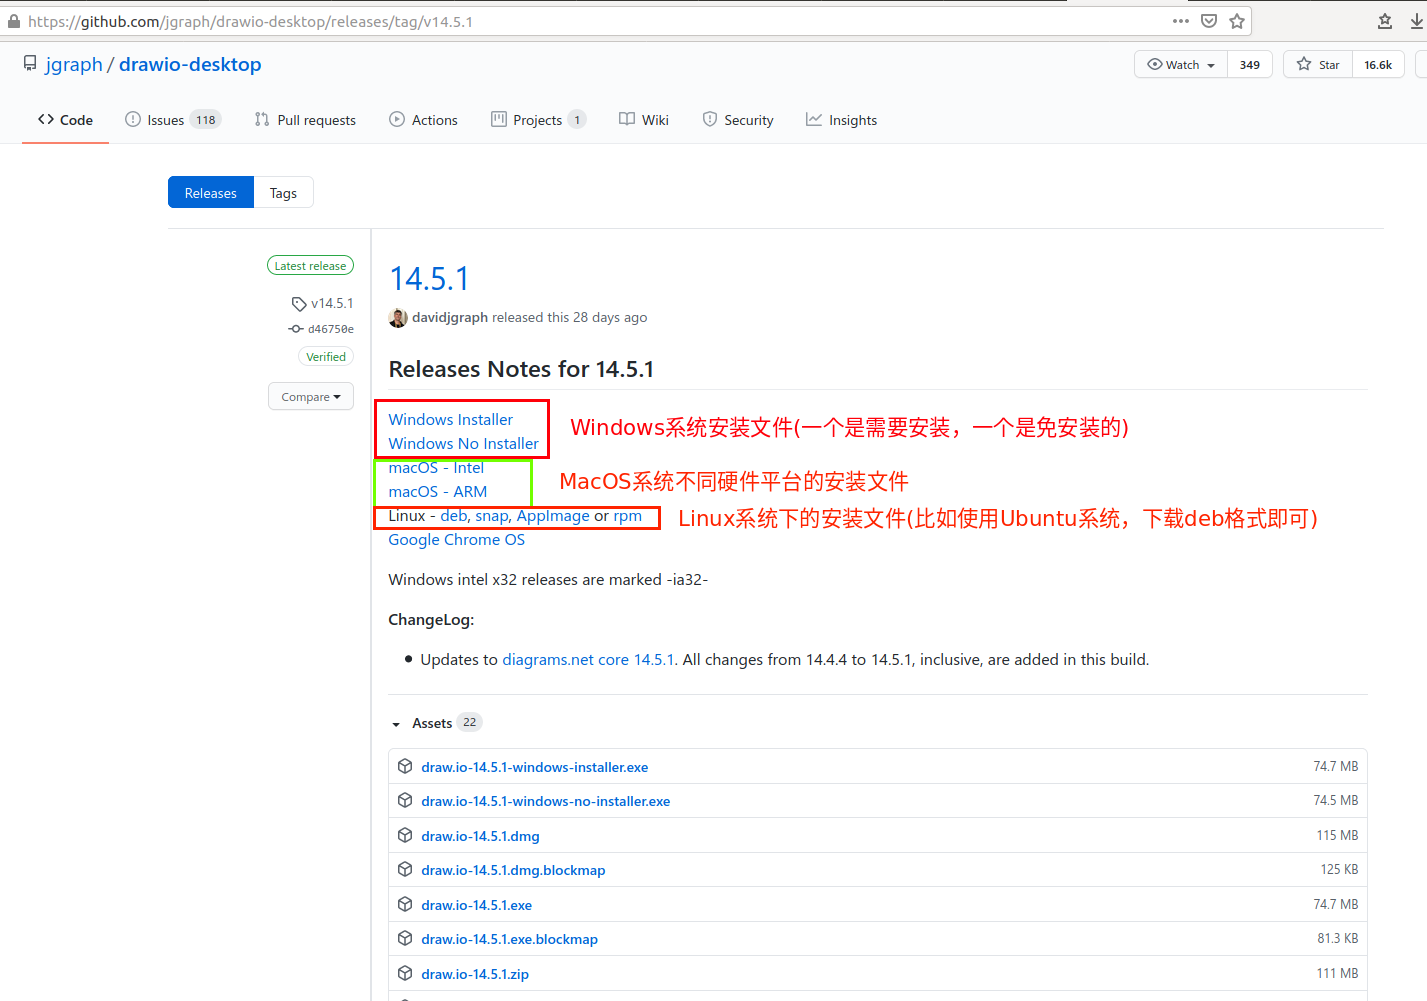Screen dimensions: 1427x1001
Task: Open the Code tab
Action: pyautogui.click(x=65, y=120)
